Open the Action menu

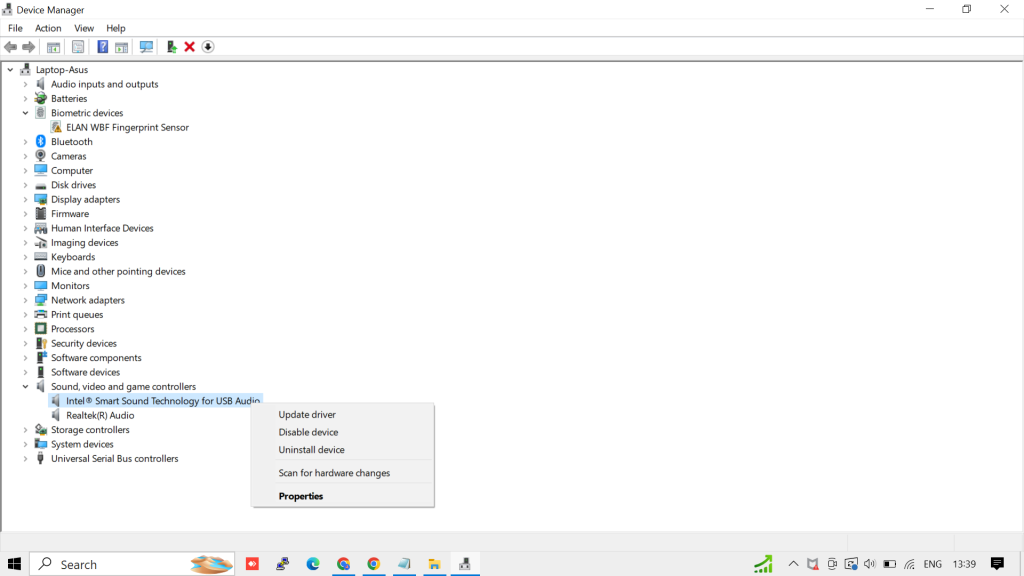(x=48, y=28)
